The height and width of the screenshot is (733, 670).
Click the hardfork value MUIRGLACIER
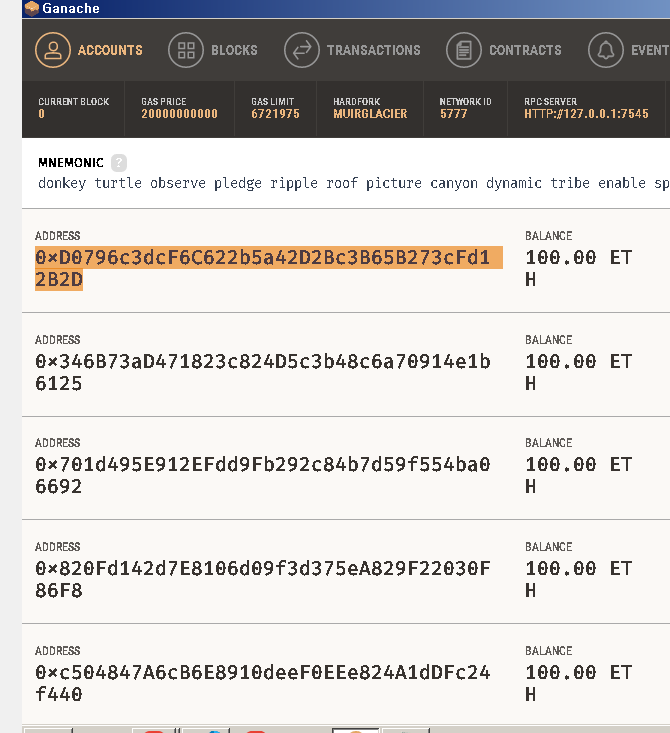pos(370,114)
